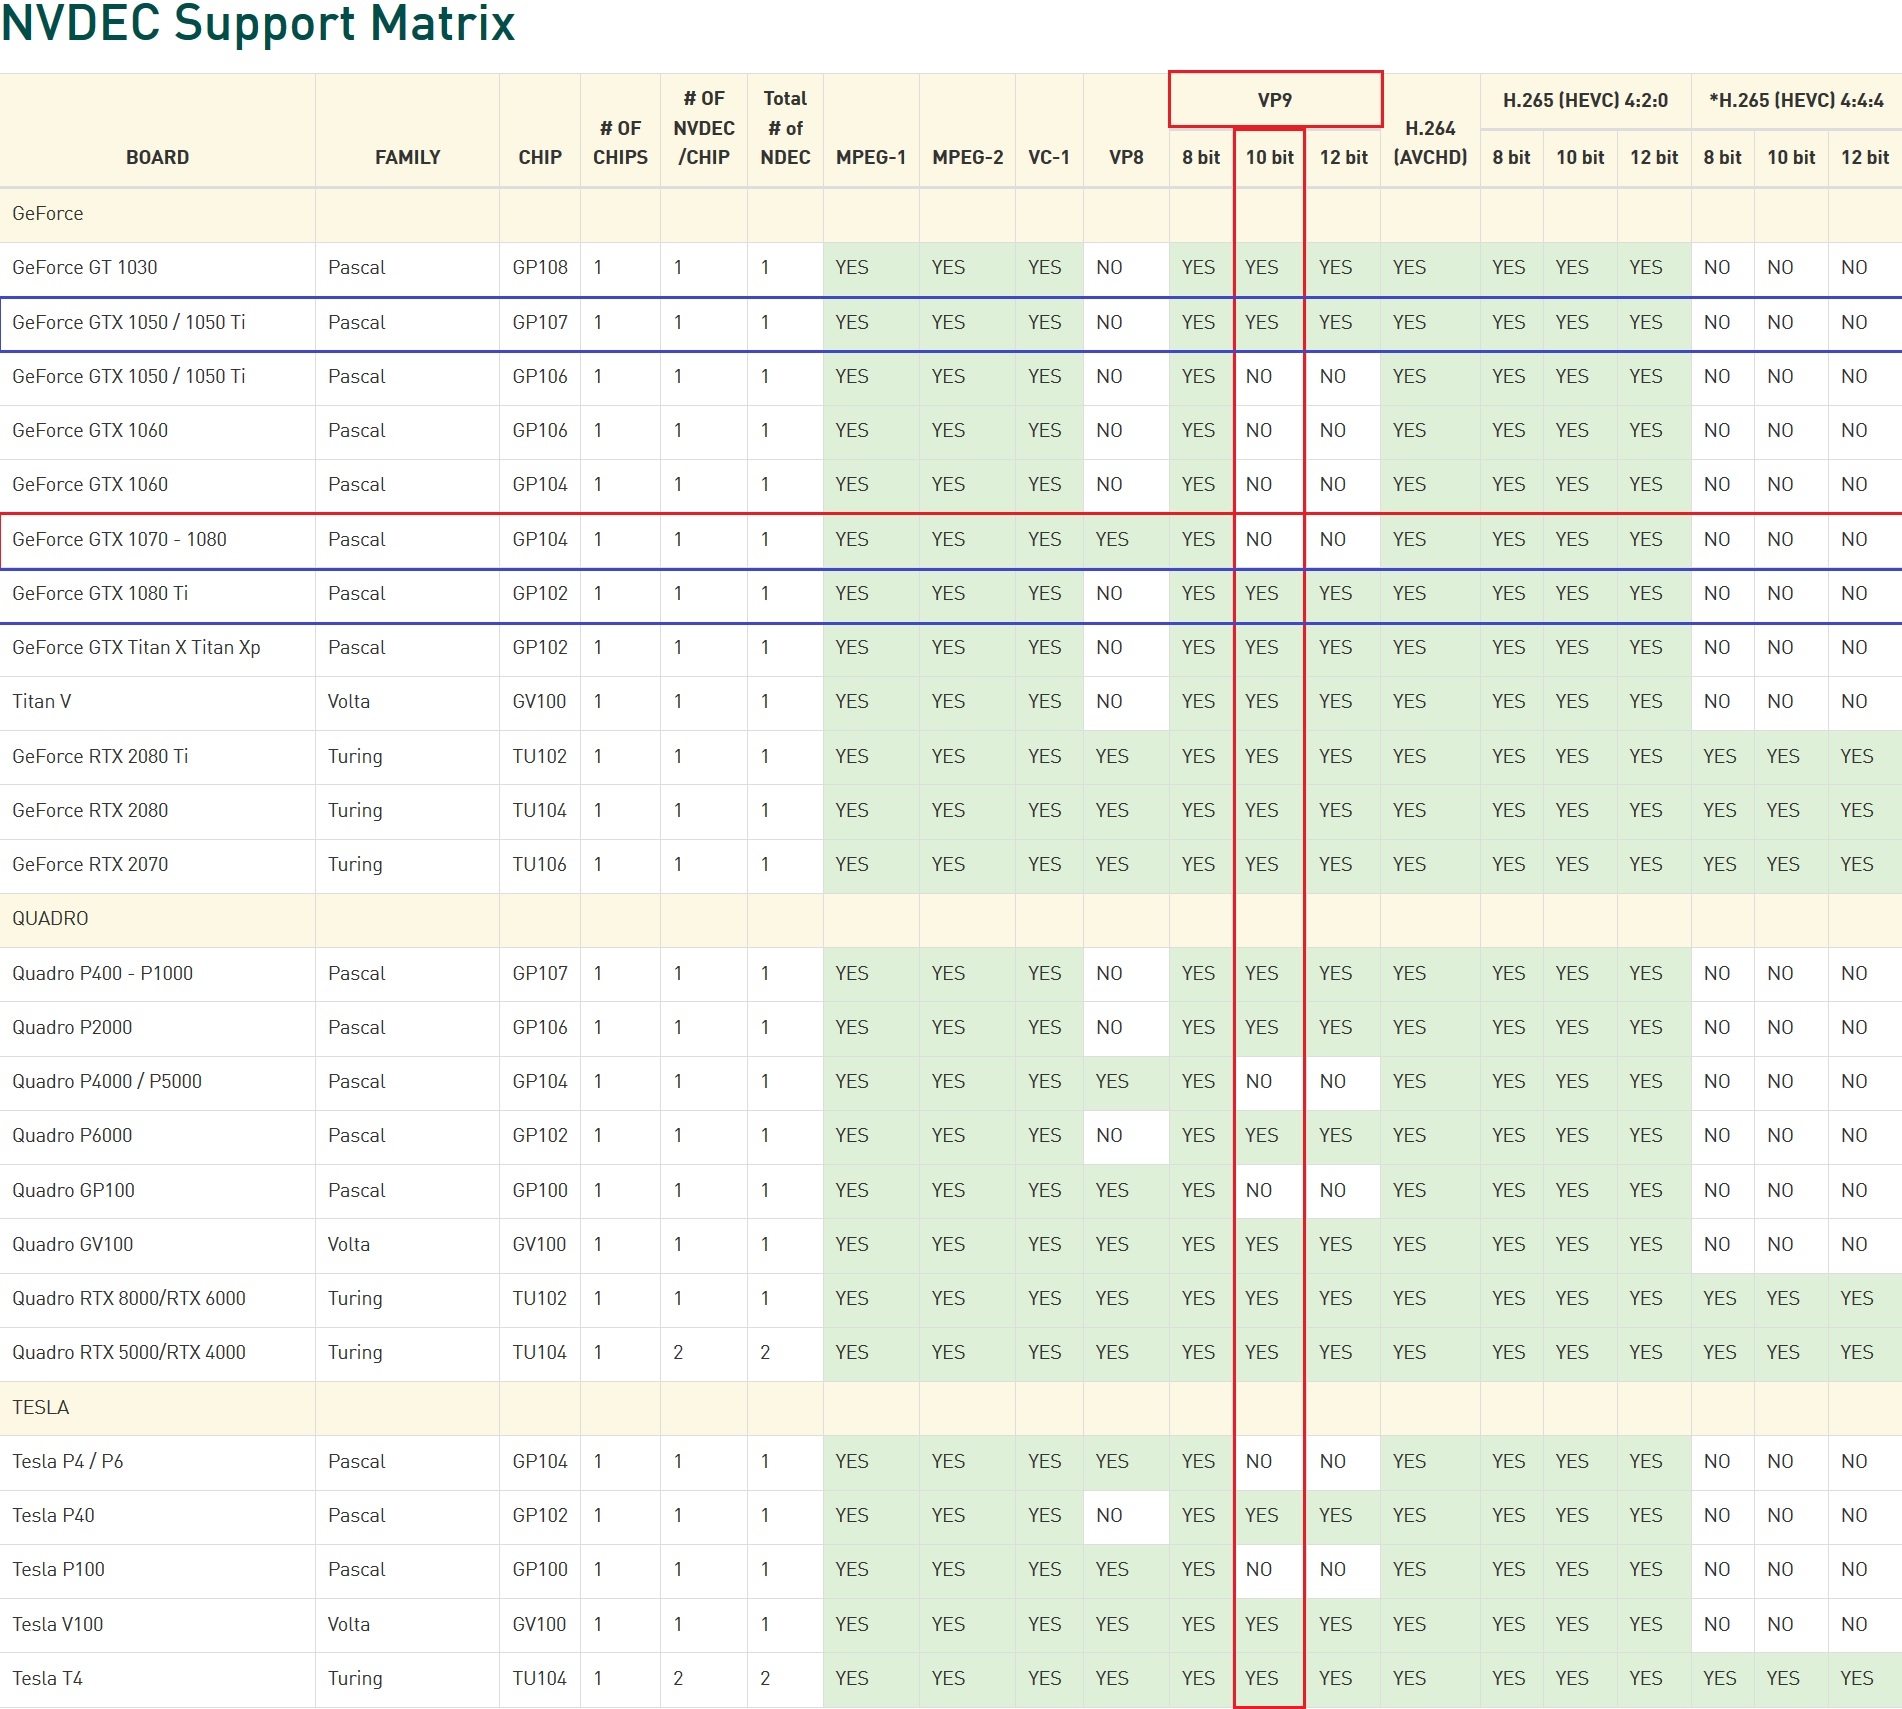Select the "Quadro RTX 5000/RTX 4000" board name
The image size is (1902, 1709).
point(129,1352)
